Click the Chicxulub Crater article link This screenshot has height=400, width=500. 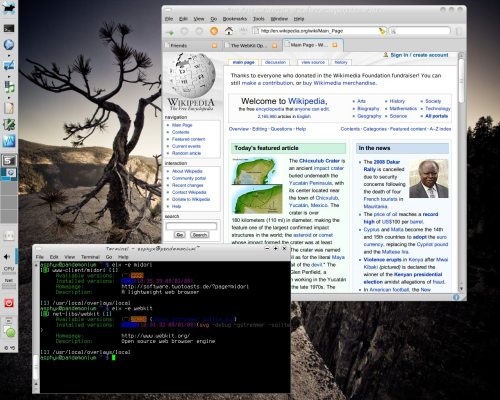tap(319, 161)
